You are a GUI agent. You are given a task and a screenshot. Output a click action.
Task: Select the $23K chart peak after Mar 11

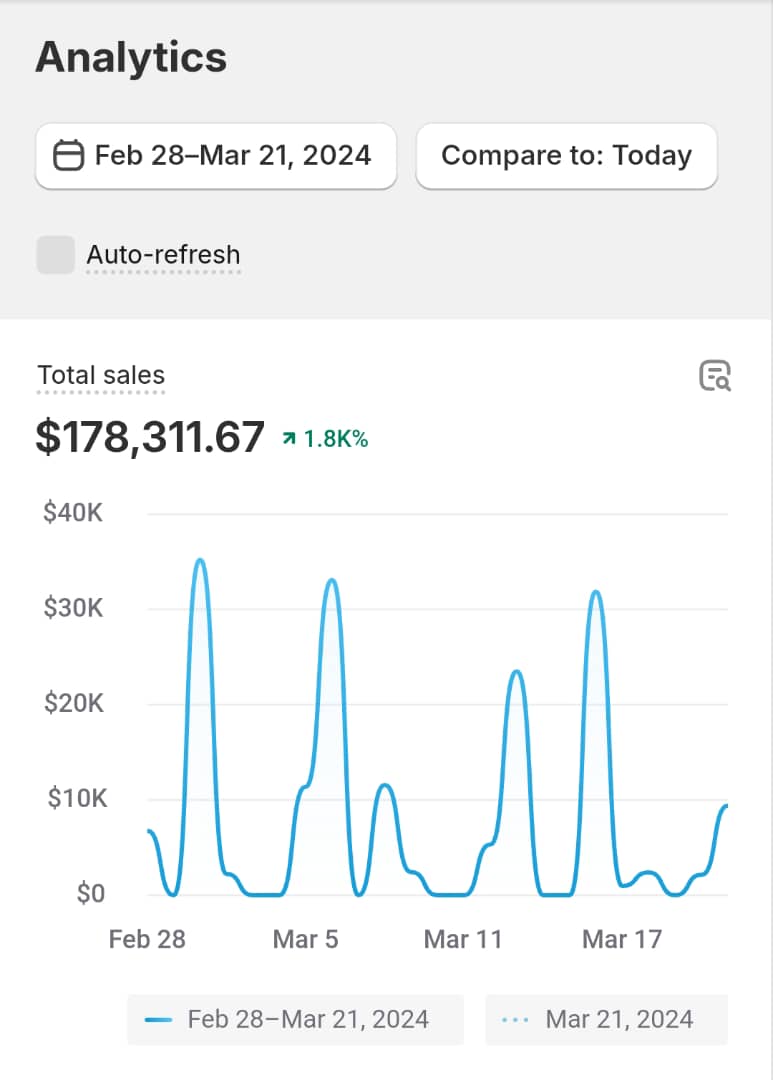[516, 672]
